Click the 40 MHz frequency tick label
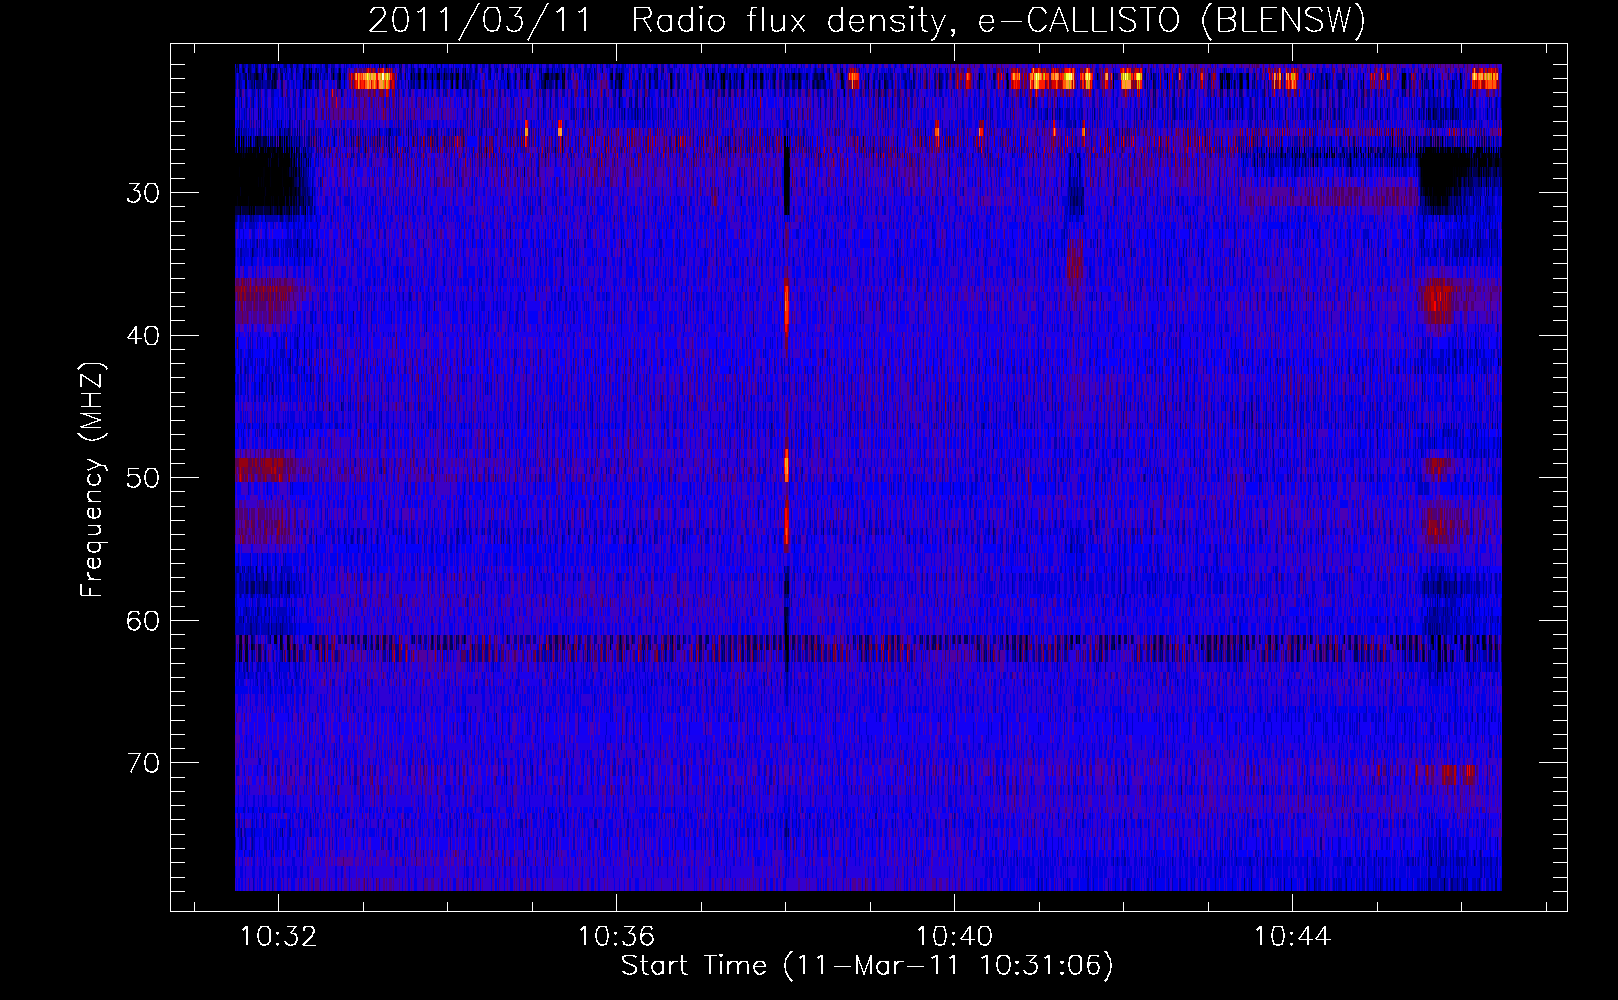Viewport: 1618px width, 1000px height. click(x=143, y=335)
